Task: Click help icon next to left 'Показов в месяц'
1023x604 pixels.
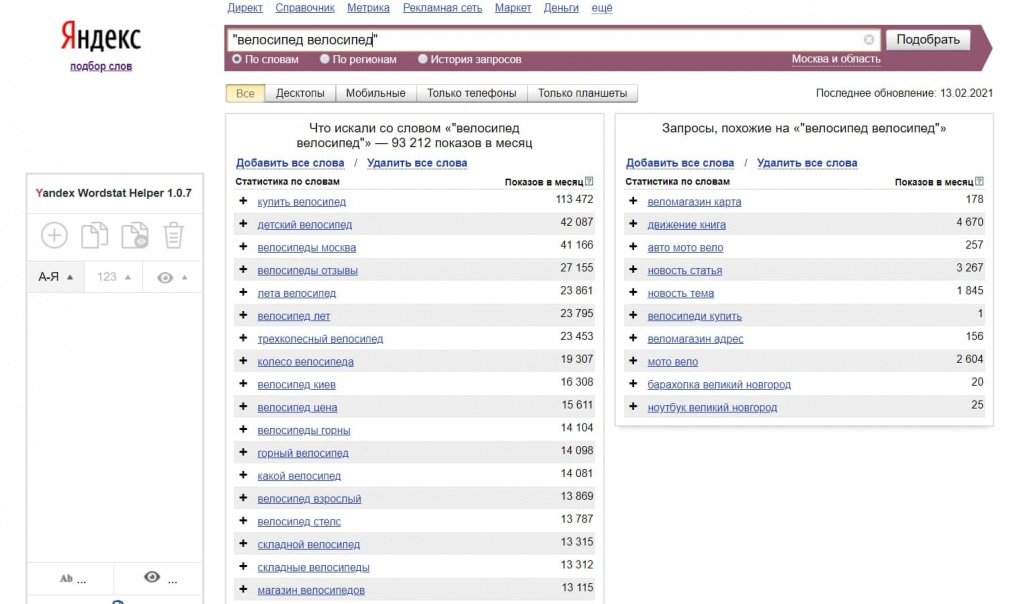Action: (x=589, y=182)
